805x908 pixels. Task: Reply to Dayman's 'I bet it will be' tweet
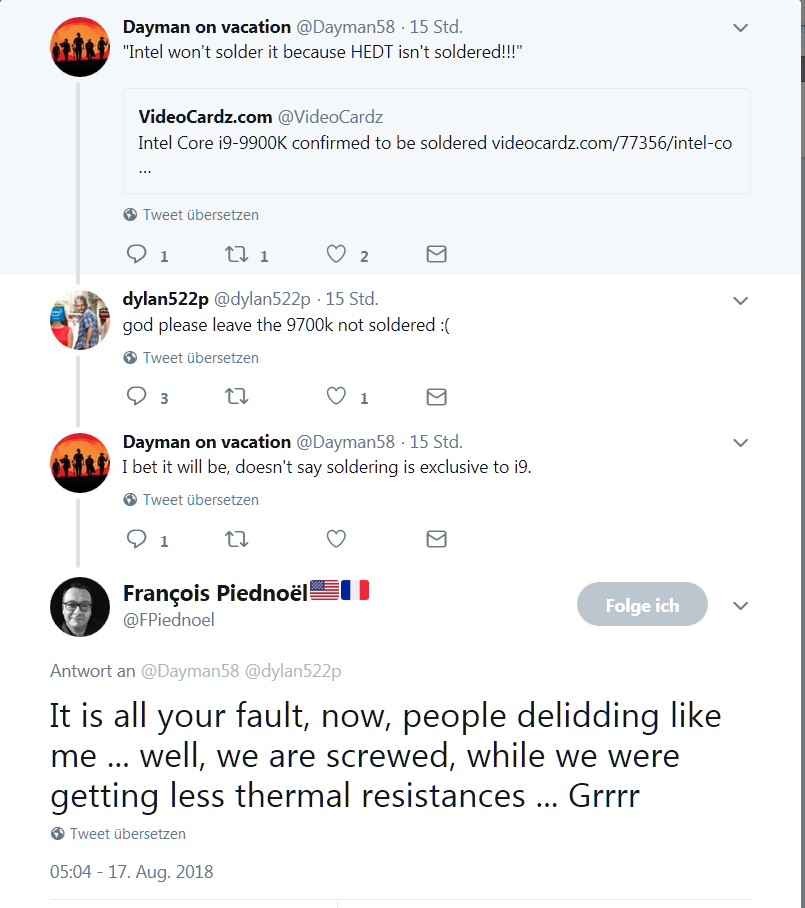coord(136,539)
